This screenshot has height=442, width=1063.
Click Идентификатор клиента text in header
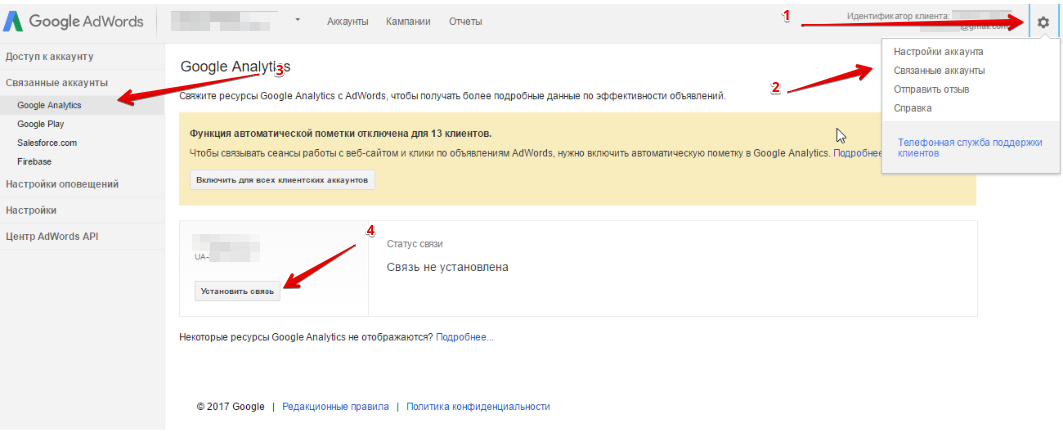900,16
